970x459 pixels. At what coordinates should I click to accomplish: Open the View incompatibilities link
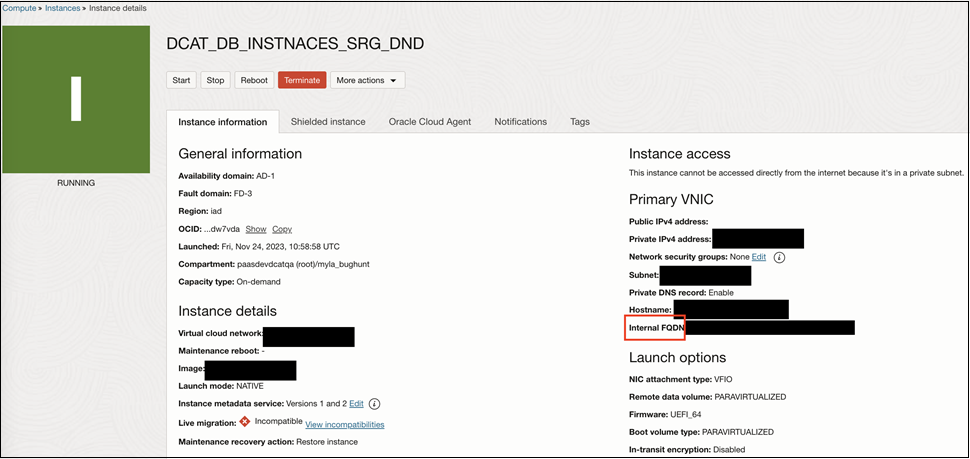click(344, 425)
